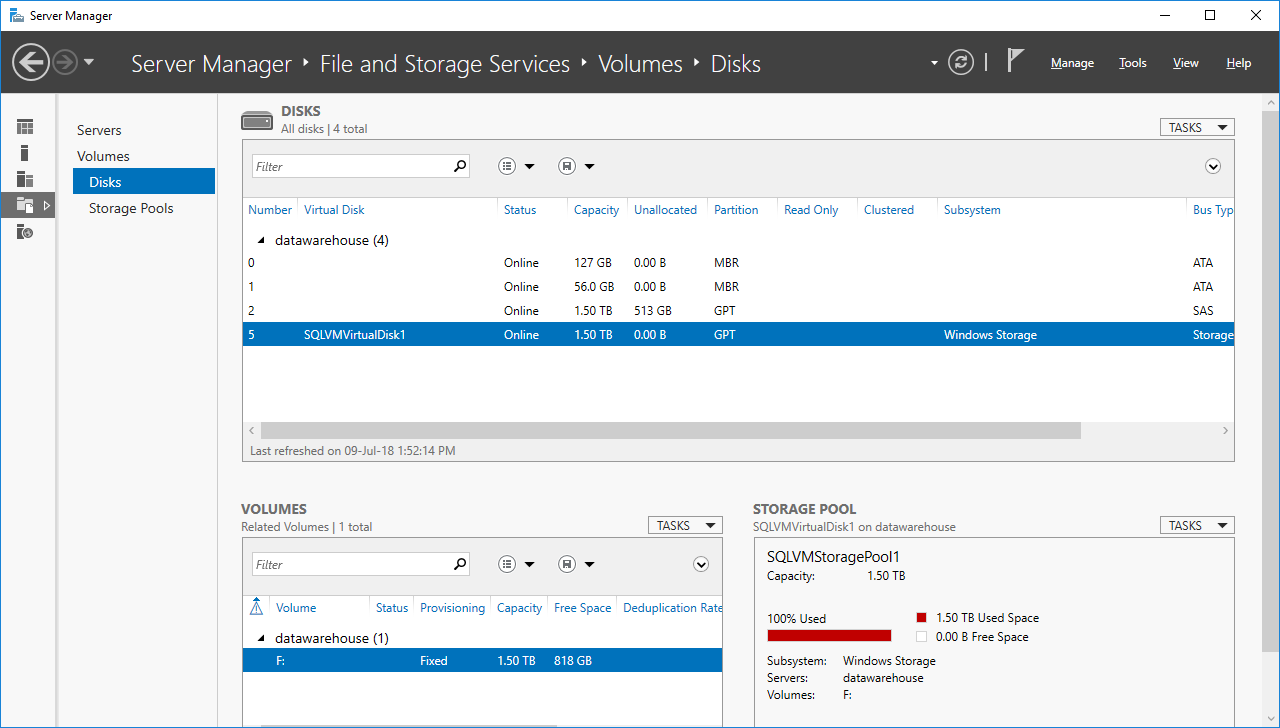The image size is (1280, 728).
Task: Sort disks by Read Only column
Action: [811, 210]
